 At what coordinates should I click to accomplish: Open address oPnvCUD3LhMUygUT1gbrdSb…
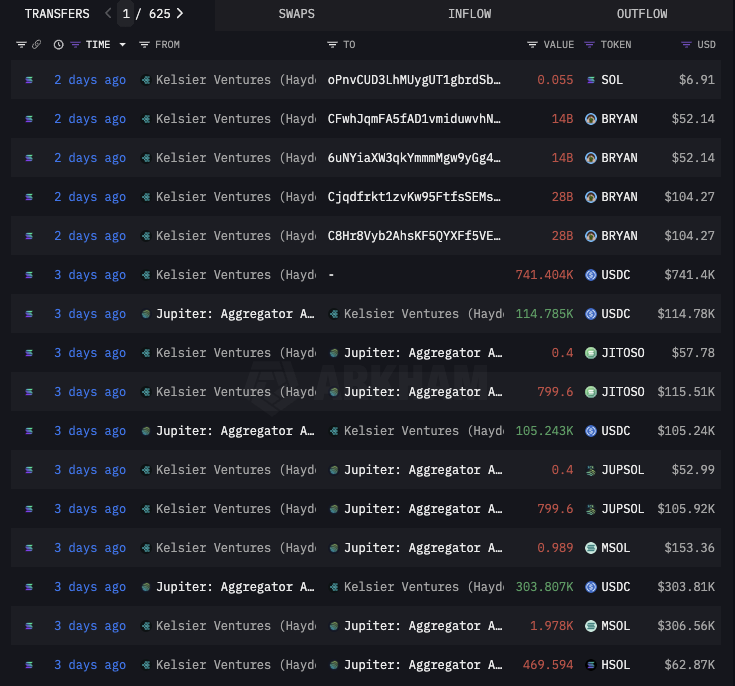pos(414,80)
